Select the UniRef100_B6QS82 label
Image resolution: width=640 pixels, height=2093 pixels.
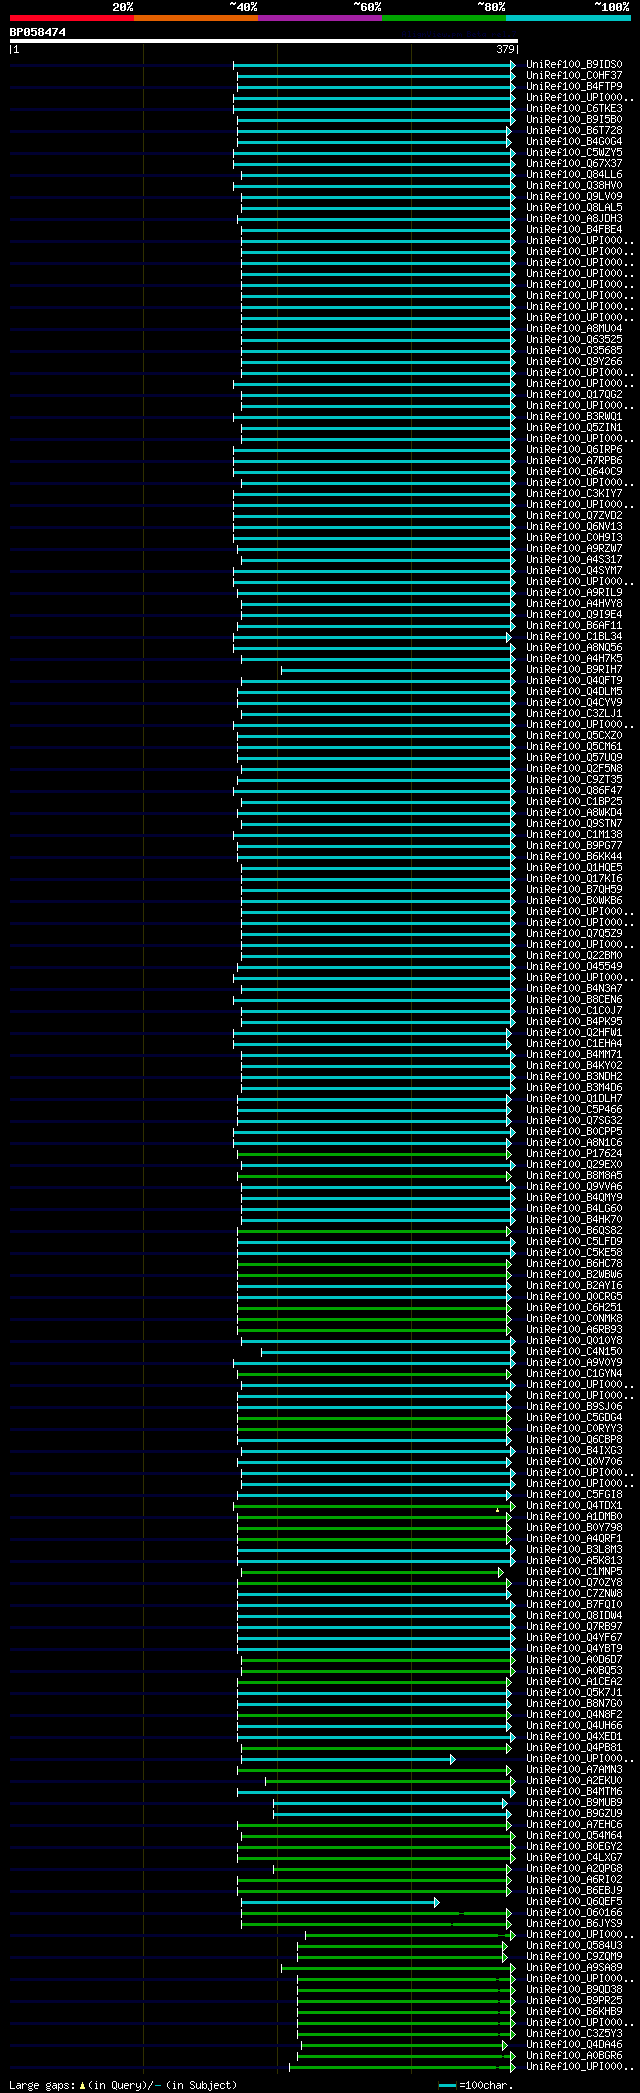coord(574,1230)
